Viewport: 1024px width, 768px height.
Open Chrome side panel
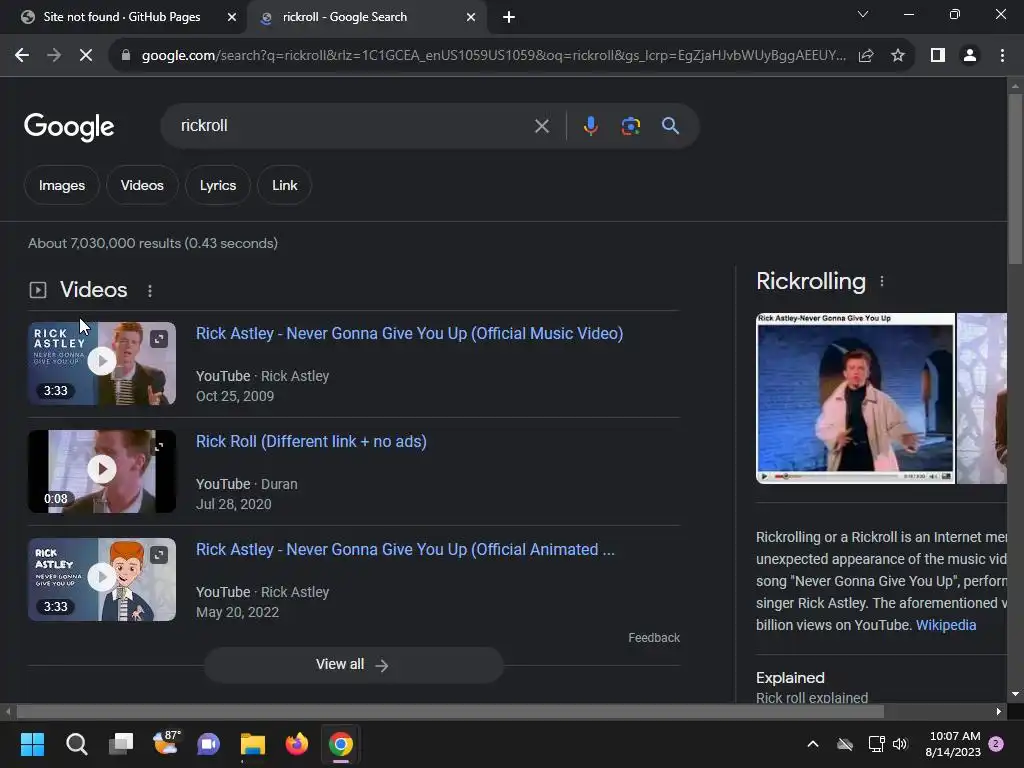click(x=938, y=56)
